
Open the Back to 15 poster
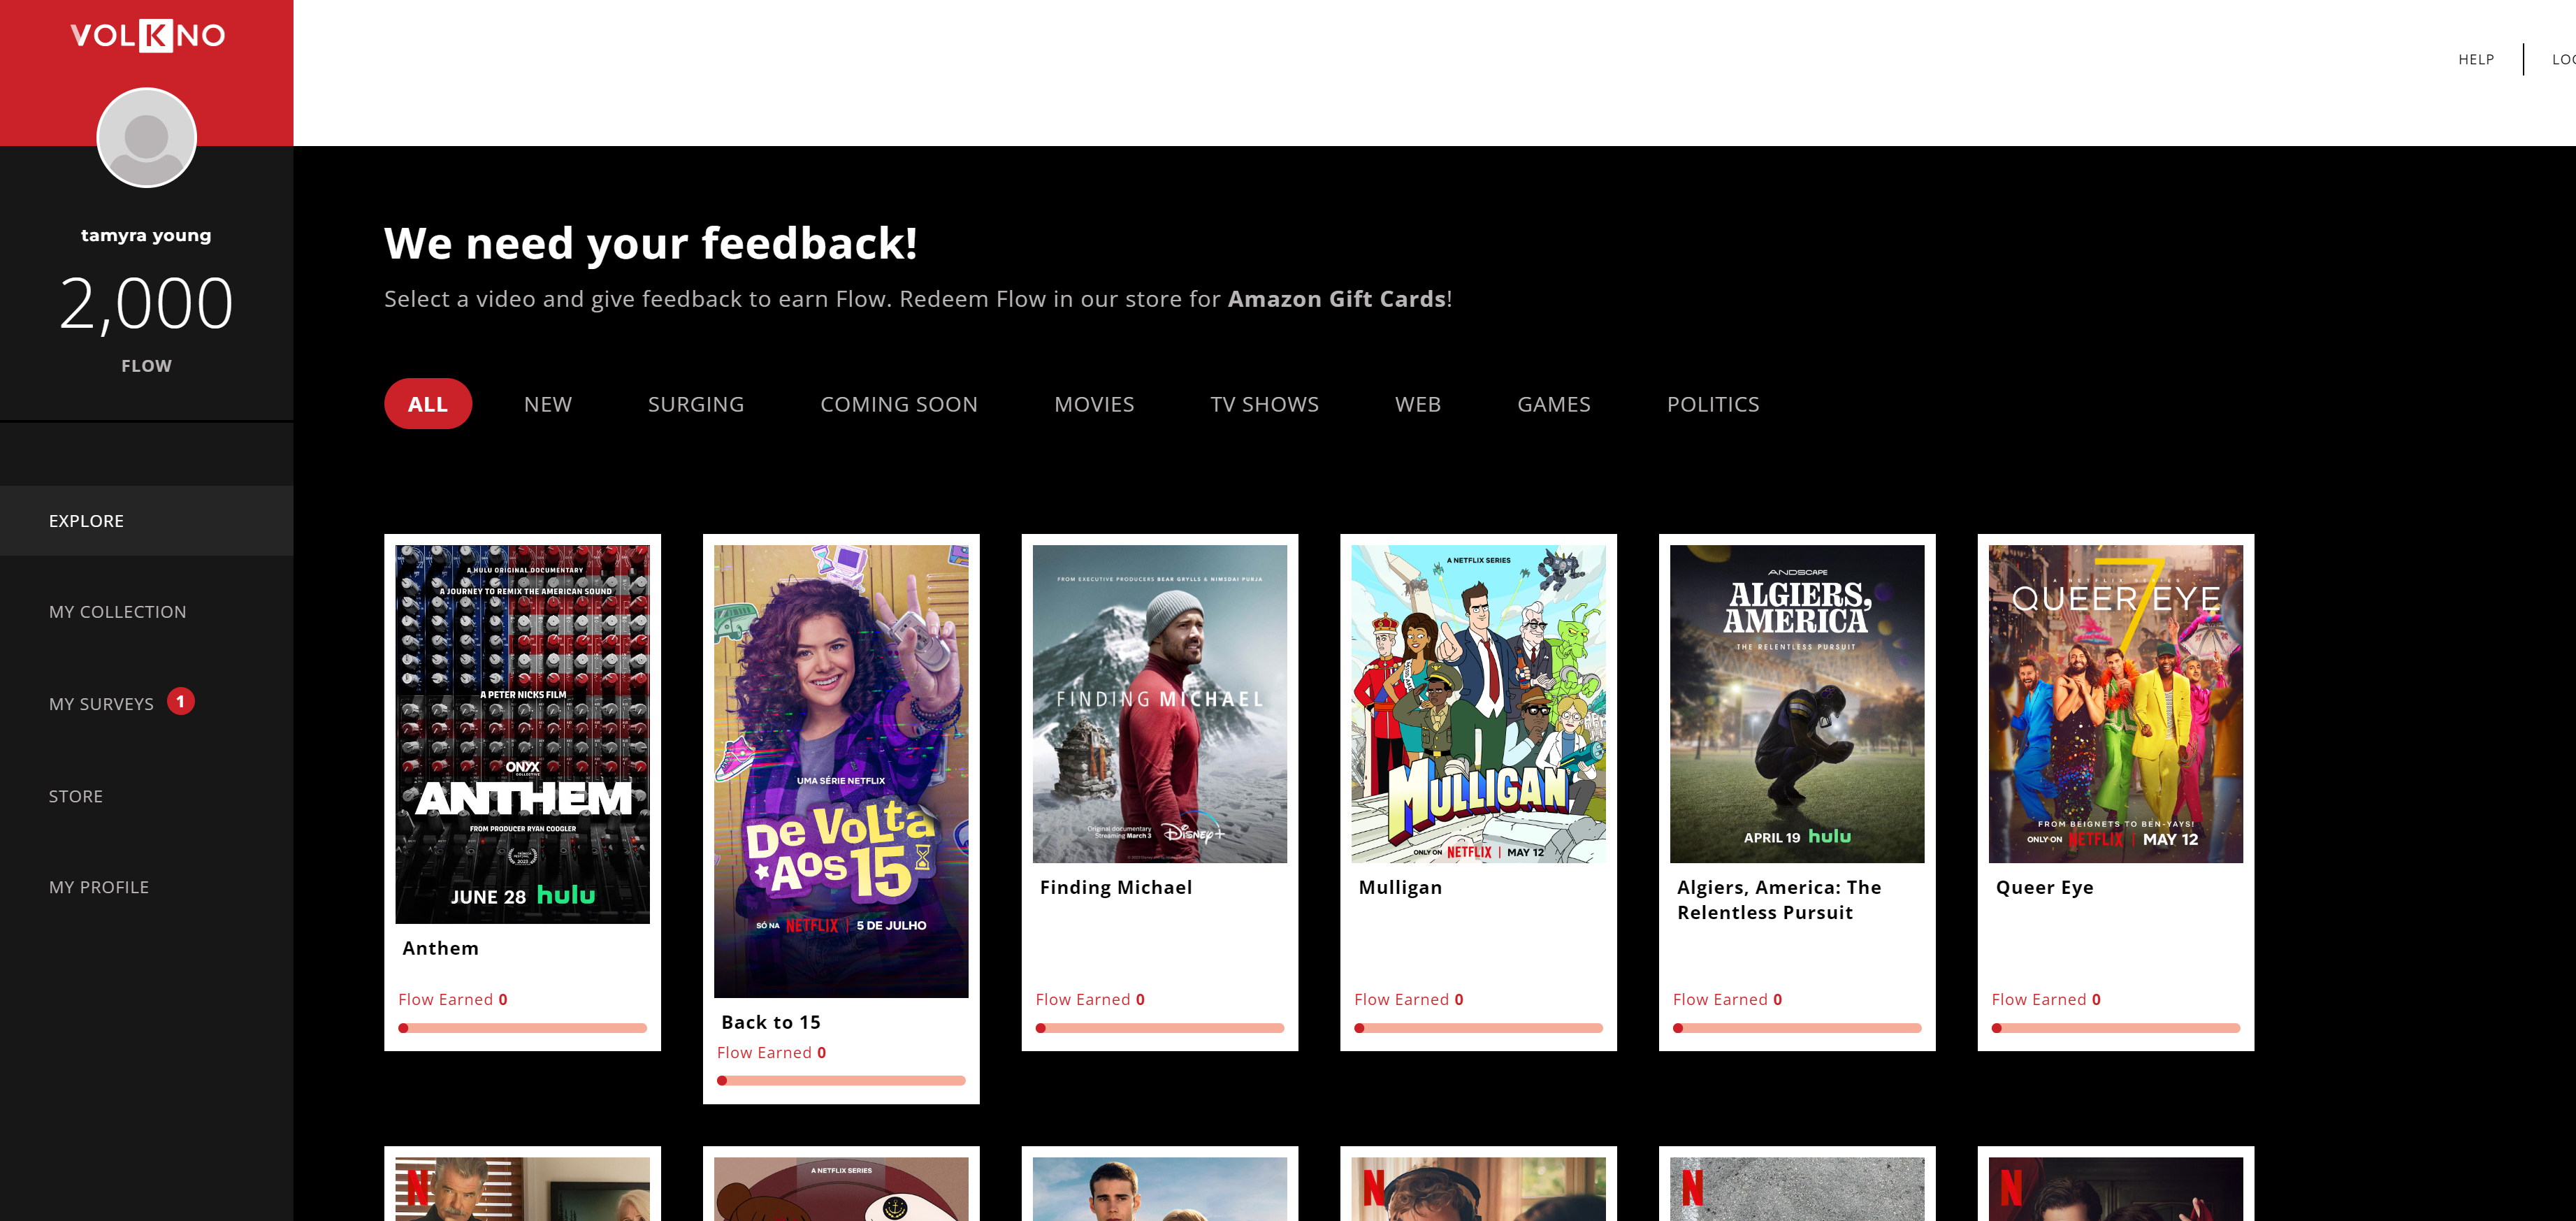point(840,770)
